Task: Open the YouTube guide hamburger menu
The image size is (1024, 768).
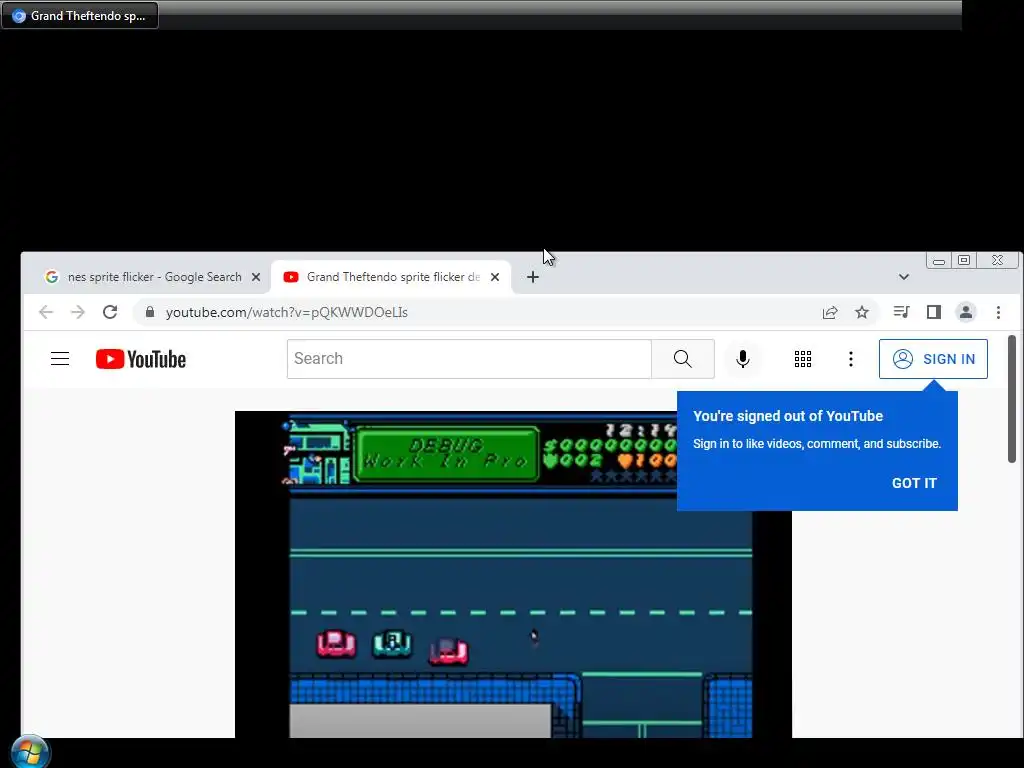Action: [60, 359]
